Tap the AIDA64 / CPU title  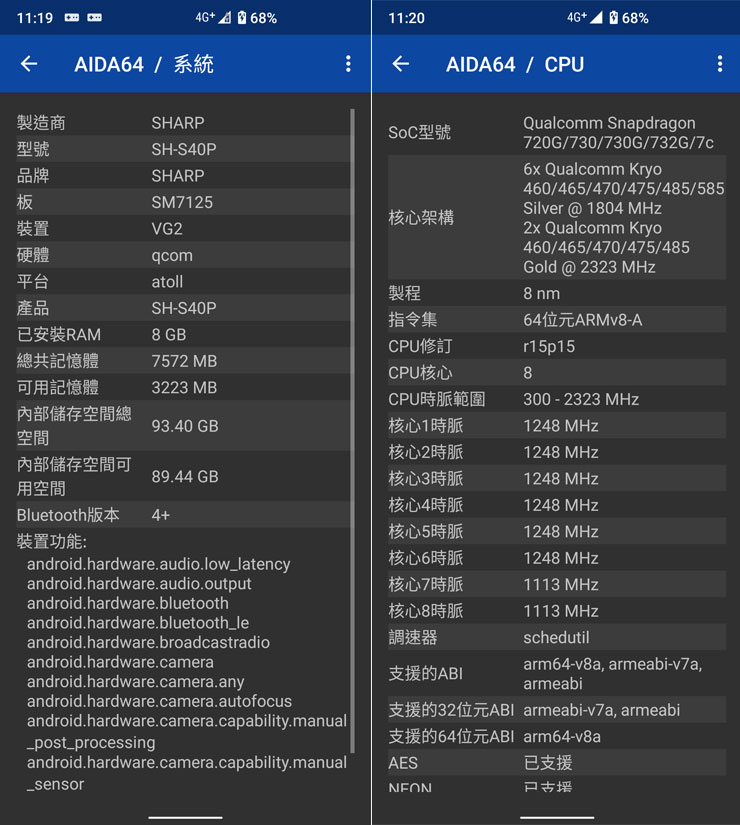(514, 64)
